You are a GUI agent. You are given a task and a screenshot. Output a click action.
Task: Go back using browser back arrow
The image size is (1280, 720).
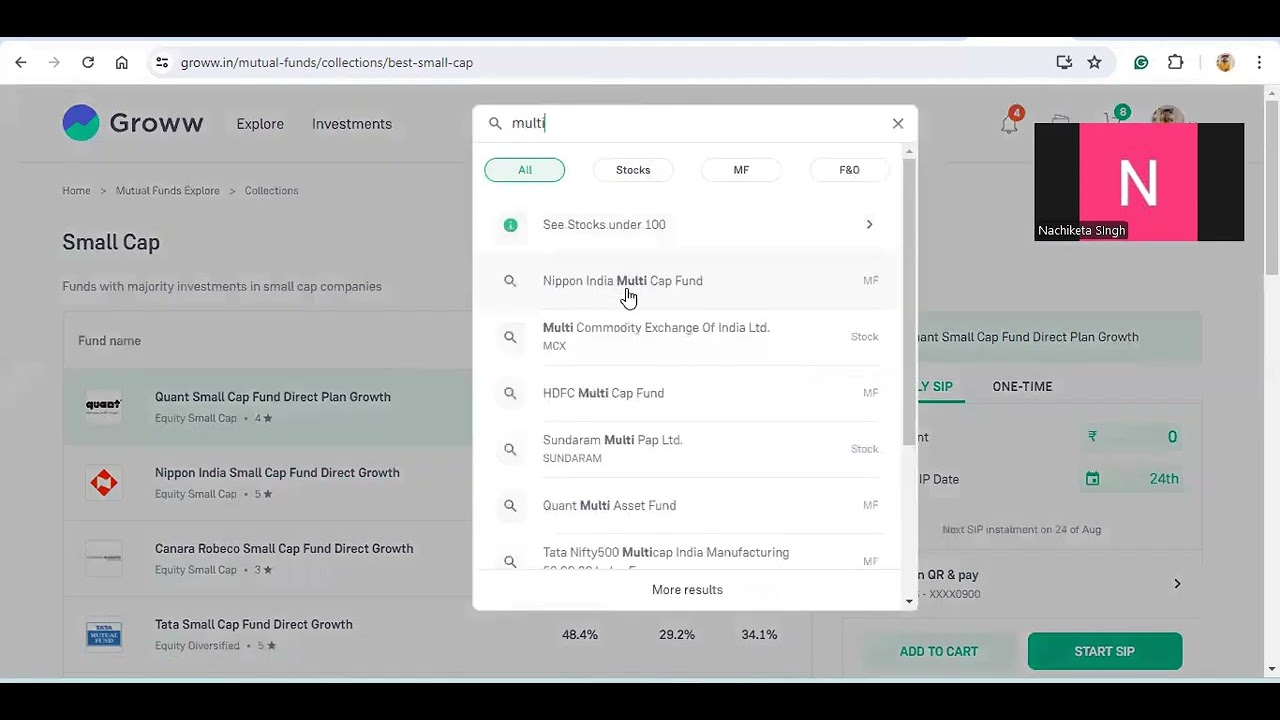21,62
